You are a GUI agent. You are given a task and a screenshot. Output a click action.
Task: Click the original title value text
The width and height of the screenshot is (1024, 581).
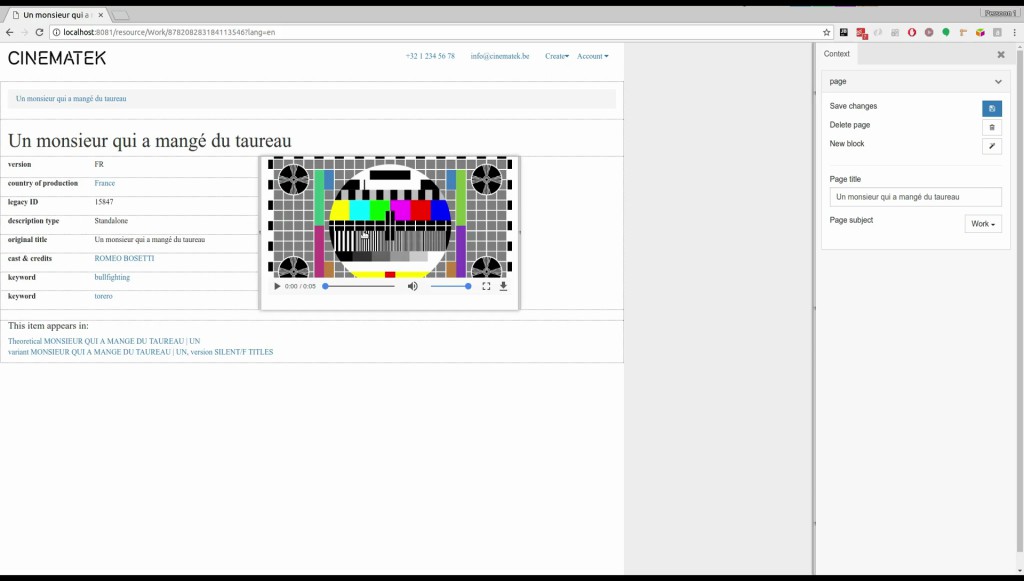150,240
